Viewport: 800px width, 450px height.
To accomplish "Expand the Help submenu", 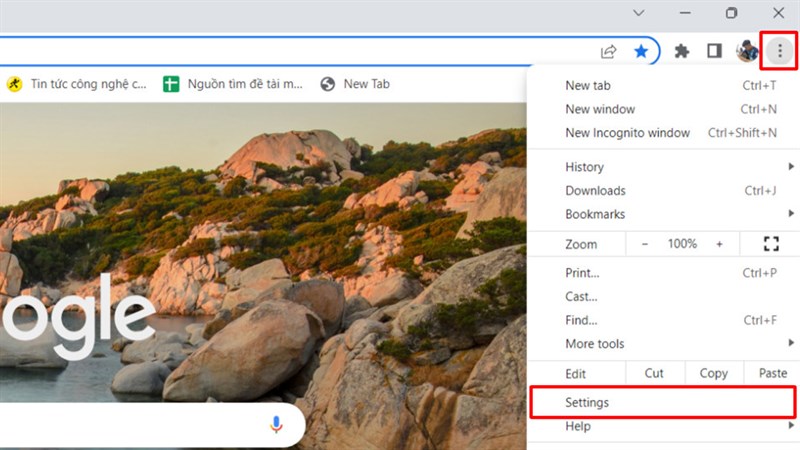I will click(663, 426).
